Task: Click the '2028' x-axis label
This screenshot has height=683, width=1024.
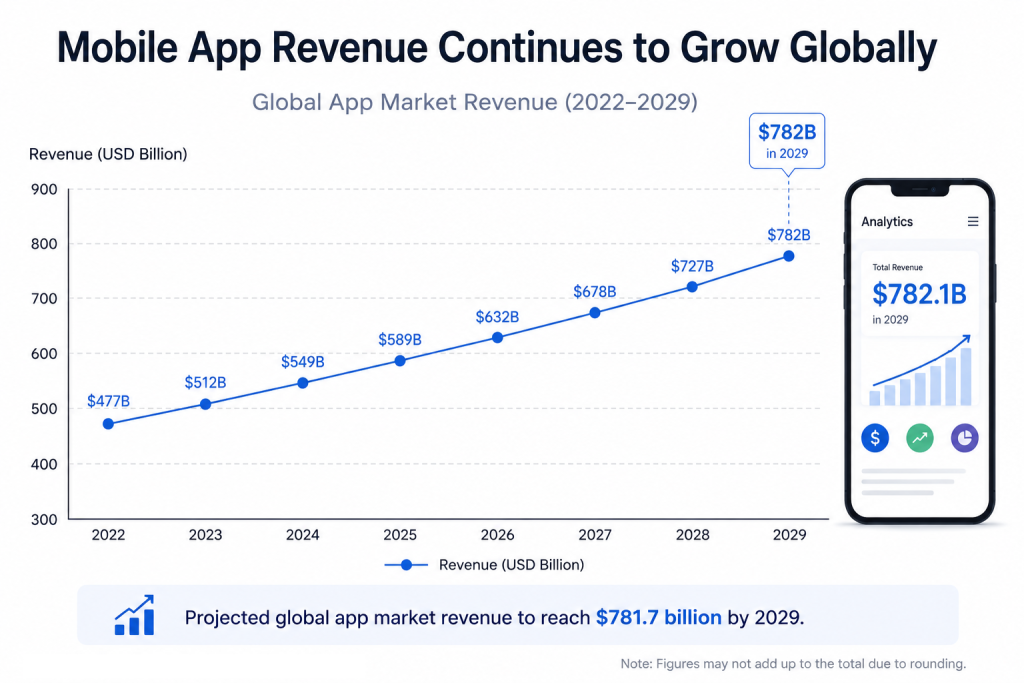Action: point(692,535)
